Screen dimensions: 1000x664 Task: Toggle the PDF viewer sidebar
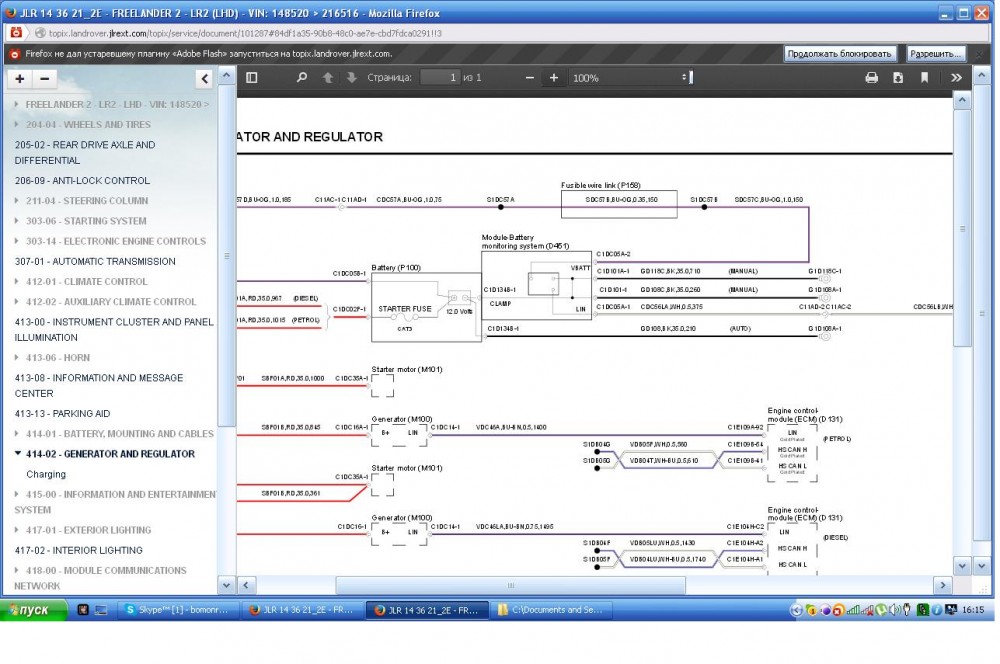[x=252, y=78]
